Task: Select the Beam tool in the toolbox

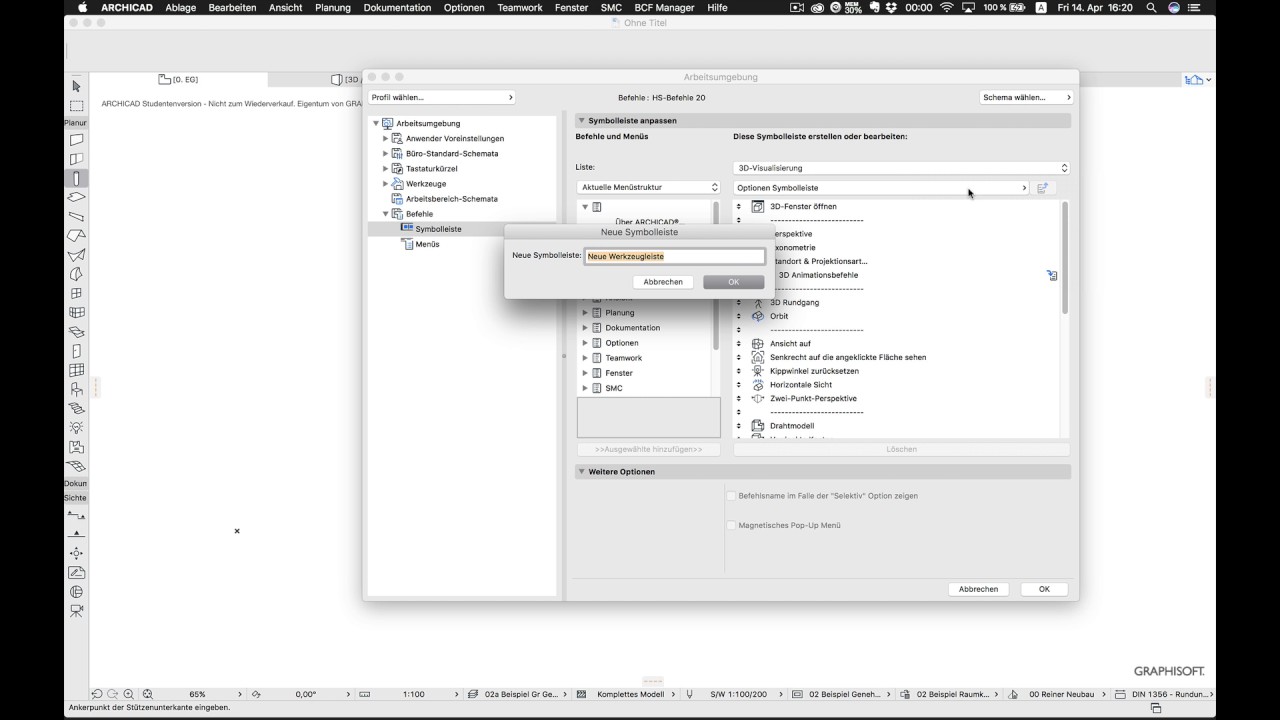Action: (77, 216)
